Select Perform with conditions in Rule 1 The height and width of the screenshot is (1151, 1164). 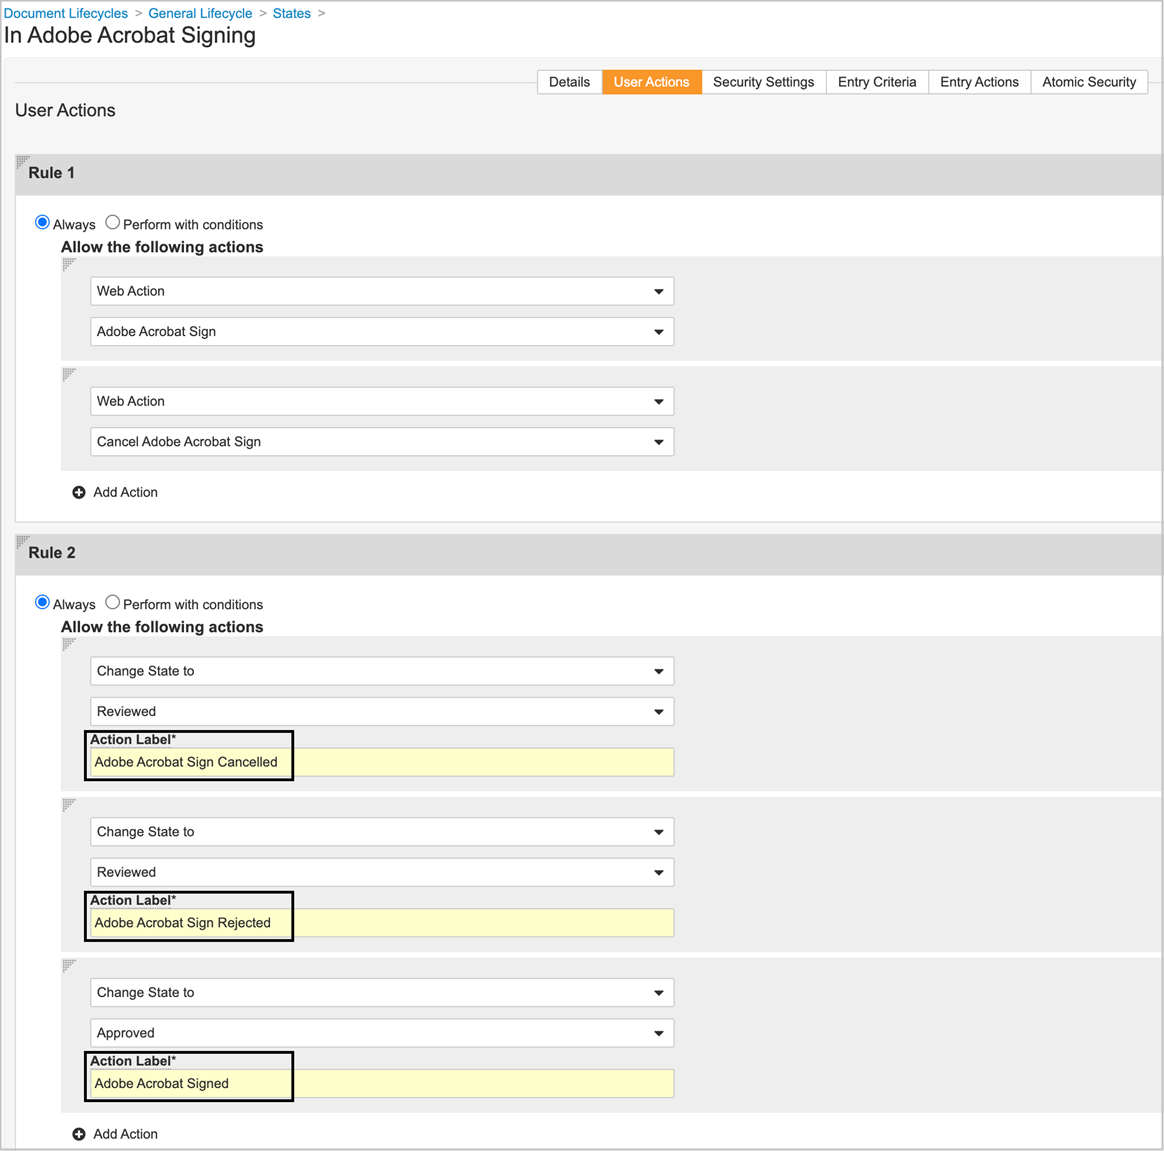113,222
